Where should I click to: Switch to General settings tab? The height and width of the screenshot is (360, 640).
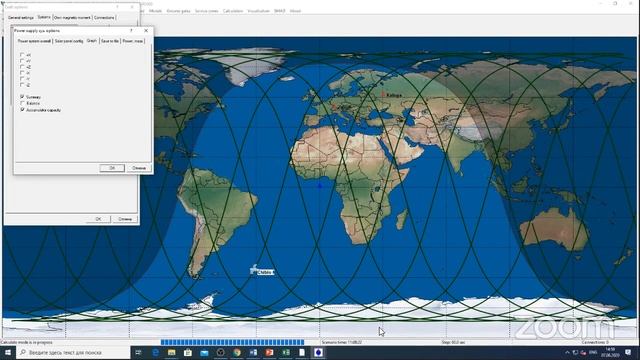(x=21, y=18)
